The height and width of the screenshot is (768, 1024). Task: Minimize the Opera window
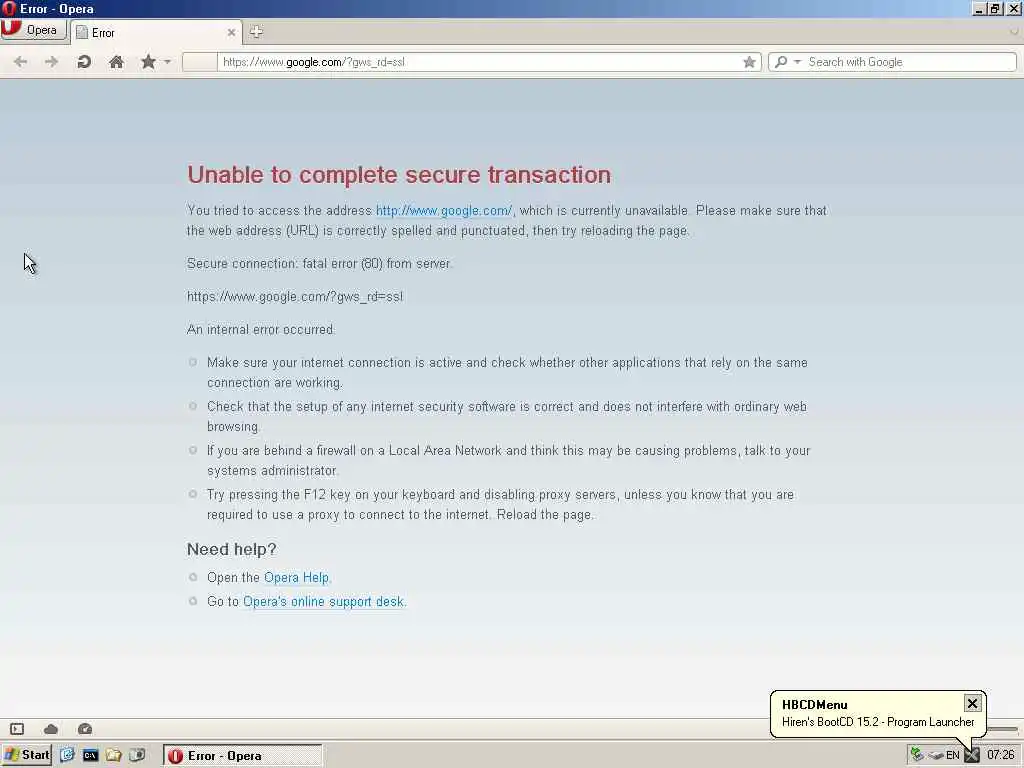pyautogui.click(x=978, y=9)
